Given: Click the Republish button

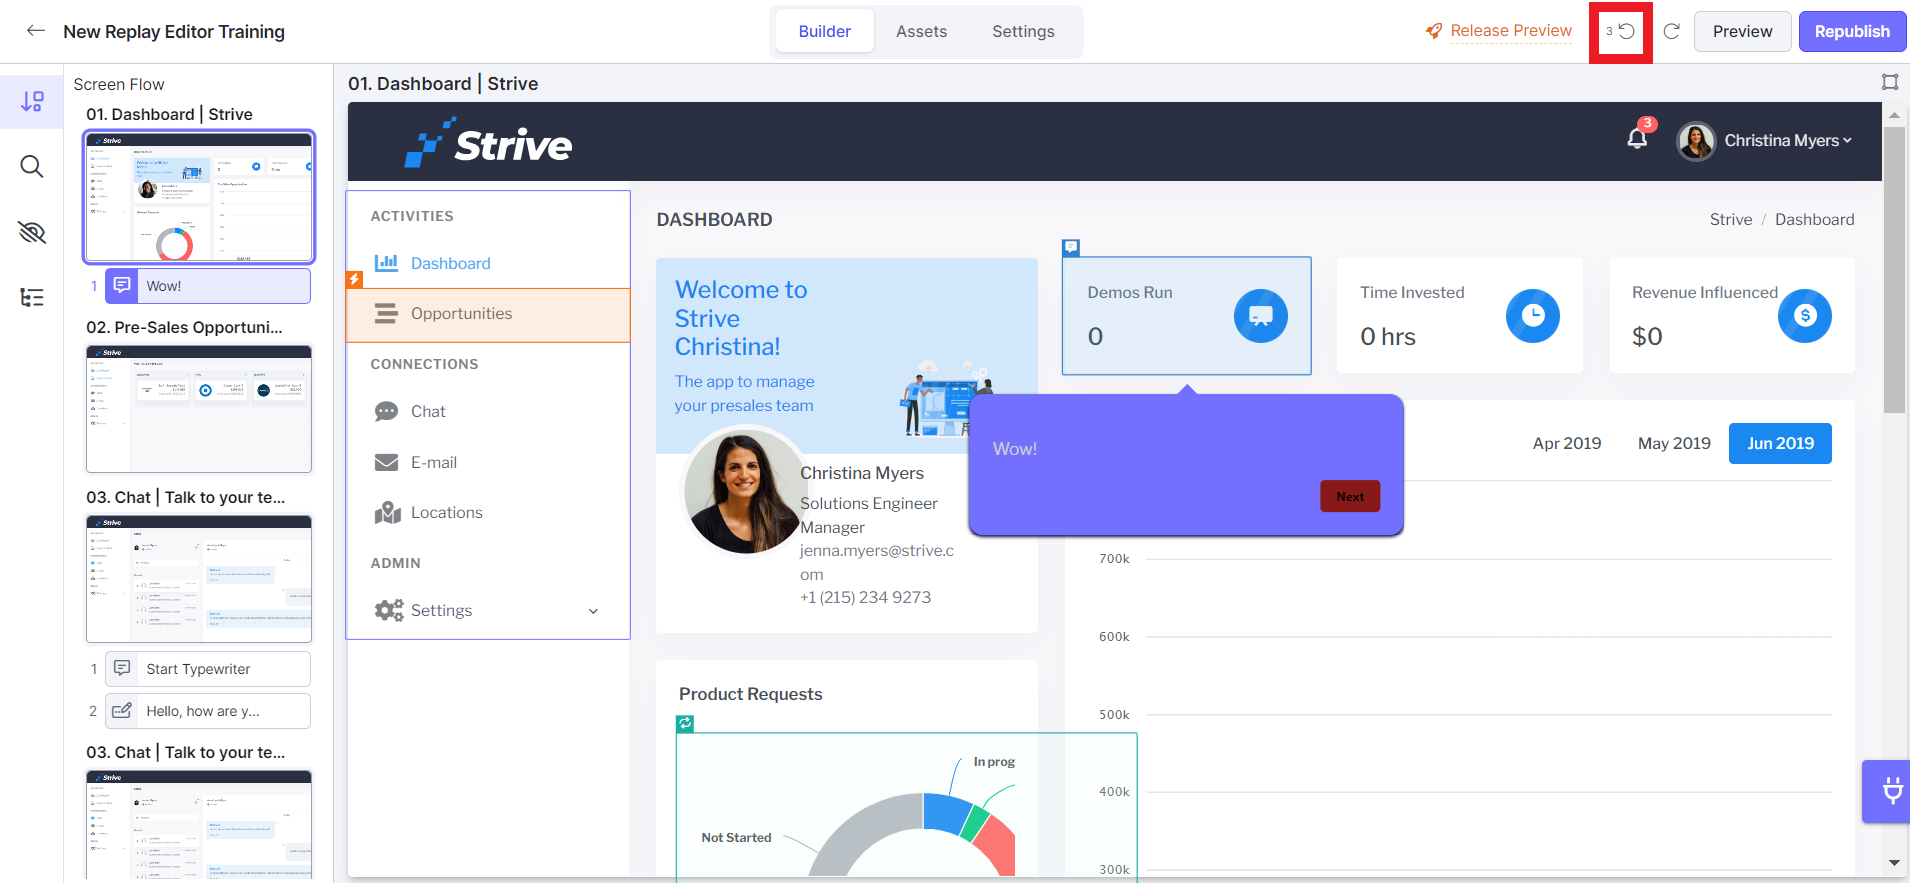Looking at the screenshot, I should pyautogui.click(x=1852, y=31).
